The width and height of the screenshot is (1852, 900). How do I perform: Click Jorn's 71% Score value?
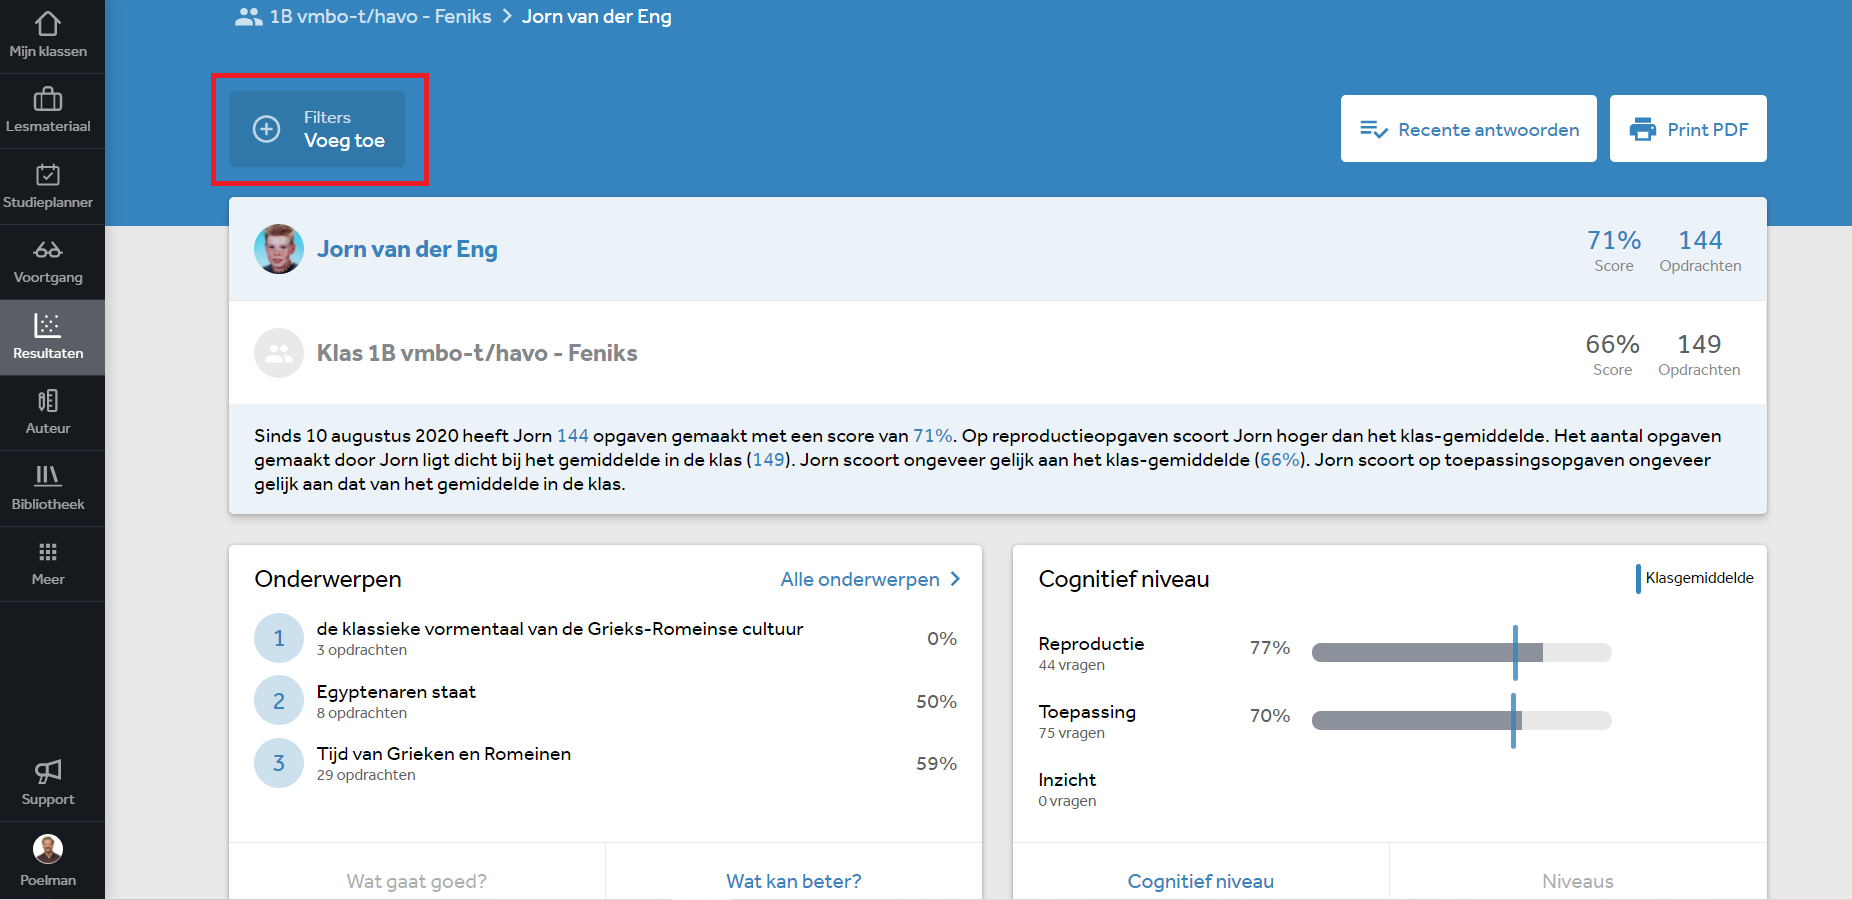pos(1614,240)
